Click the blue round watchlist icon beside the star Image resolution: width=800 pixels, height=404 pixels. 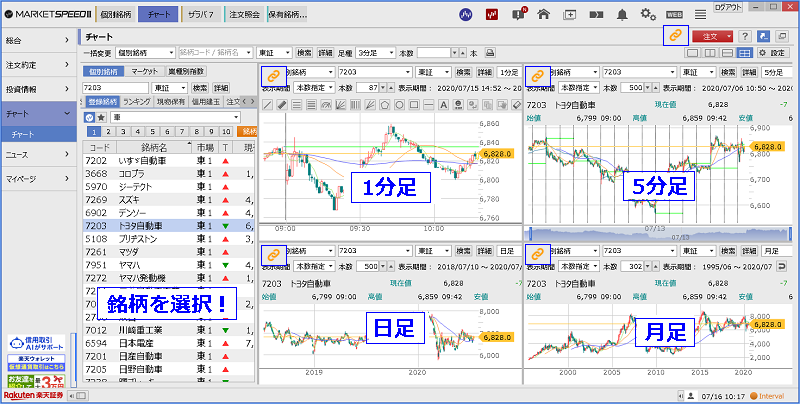coord(89,117)
